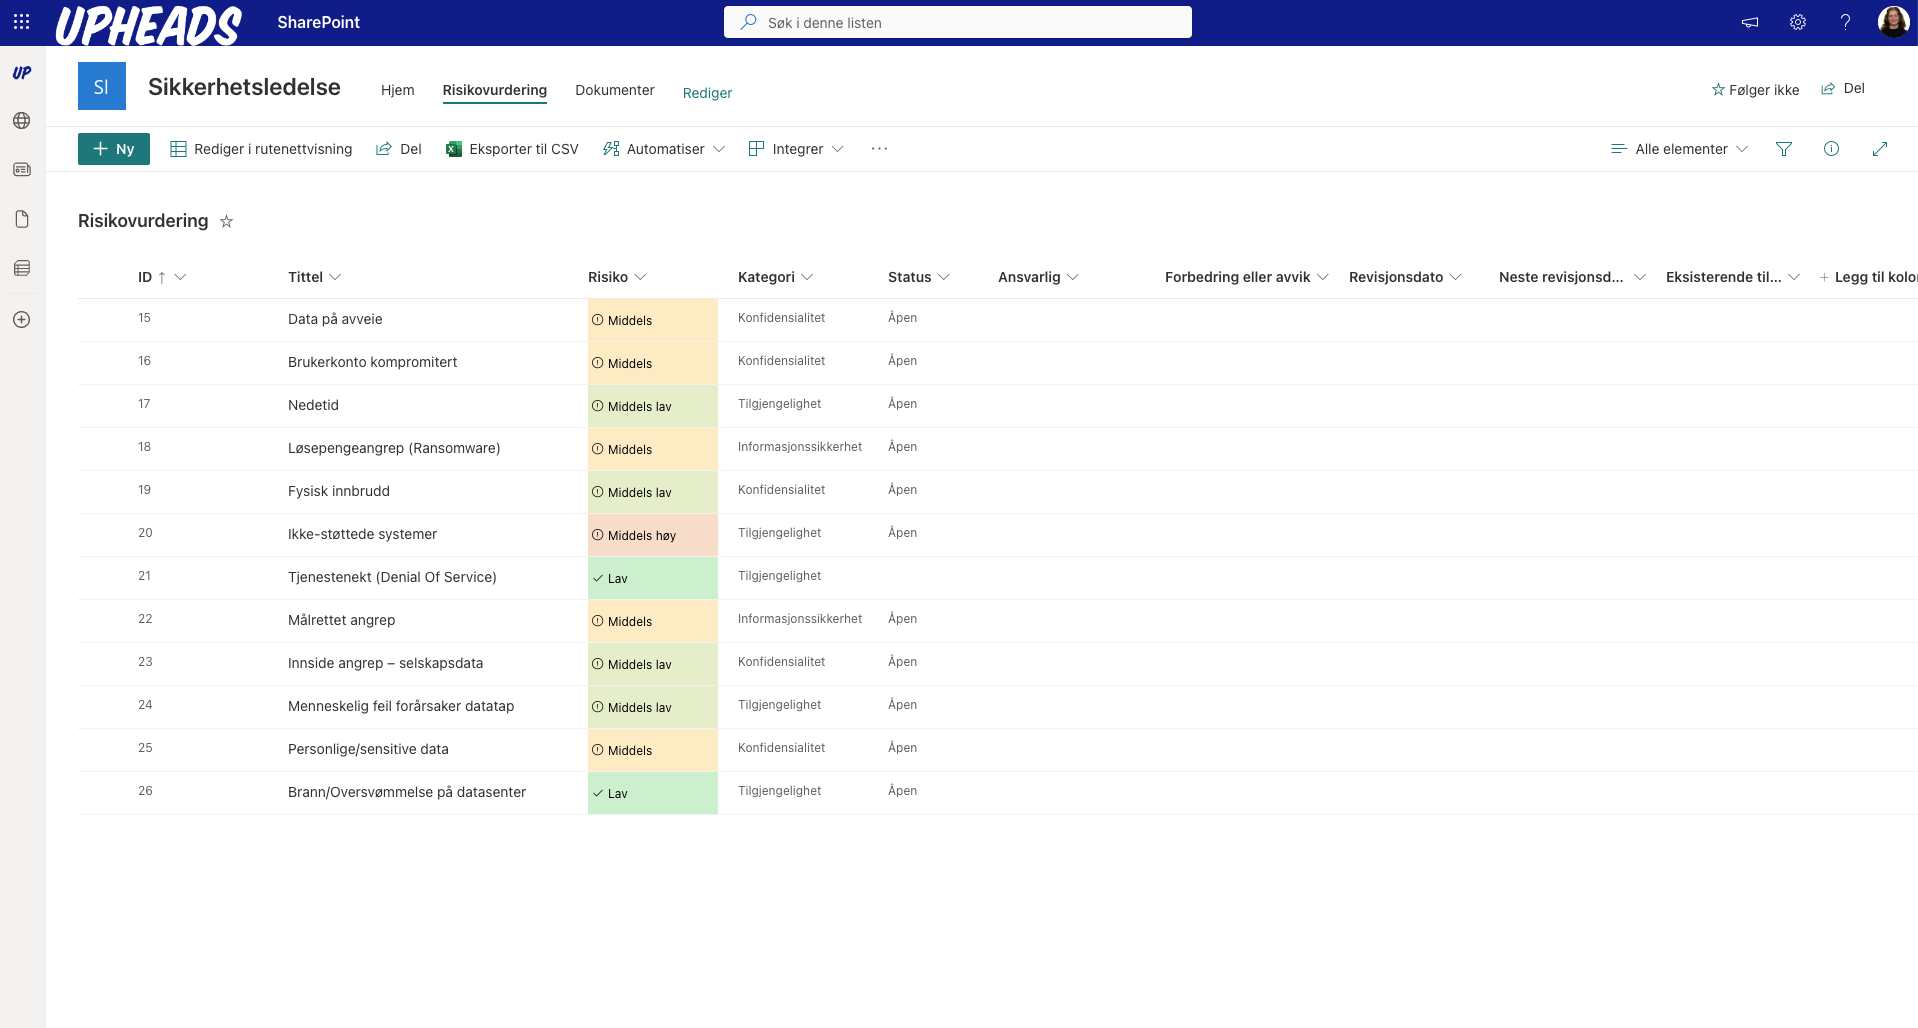Open the filter pane icon
The width and height of the screenshot is (1918, 1028).
click(x=1784, y=148)
